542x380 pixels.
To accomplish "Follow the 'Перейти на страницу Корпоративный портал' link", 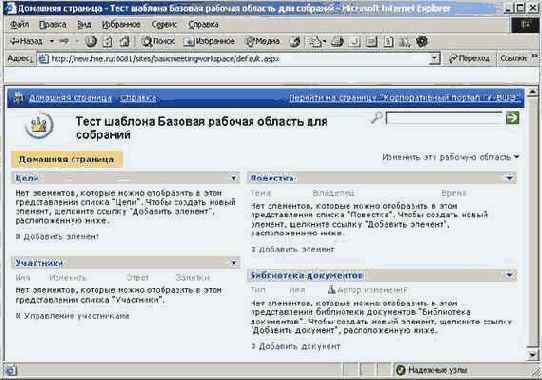I will pyautogui.click(x=404, y=98).
